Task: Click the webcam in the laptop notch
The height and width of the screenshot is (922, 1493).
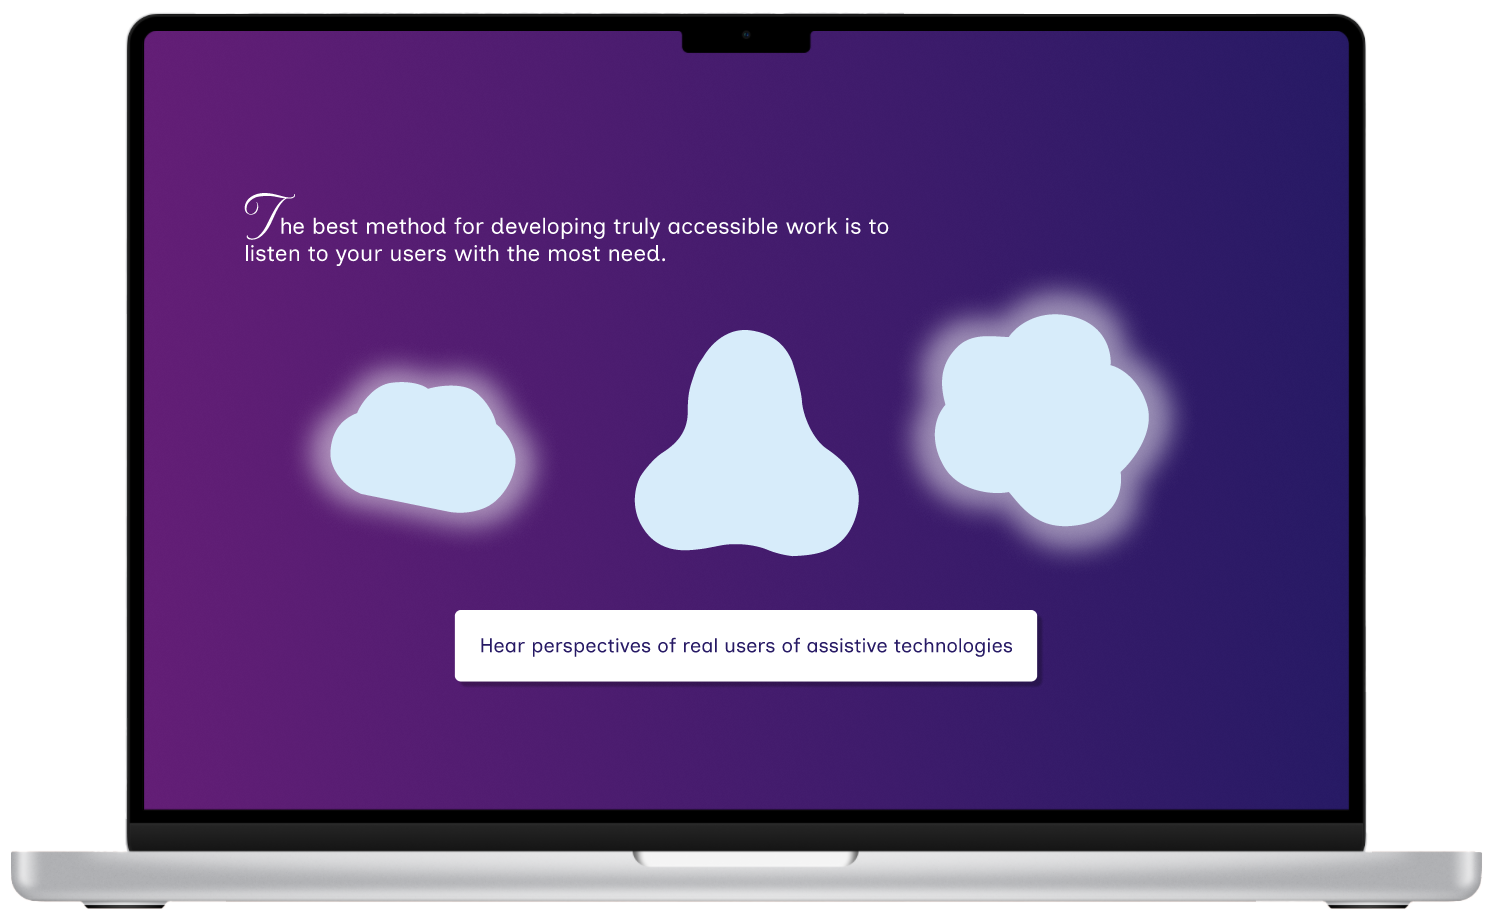Action: pos(746,36)
